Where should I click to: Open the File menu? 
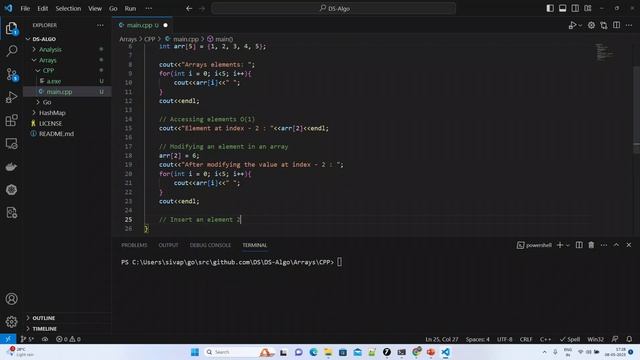(25, 8)
